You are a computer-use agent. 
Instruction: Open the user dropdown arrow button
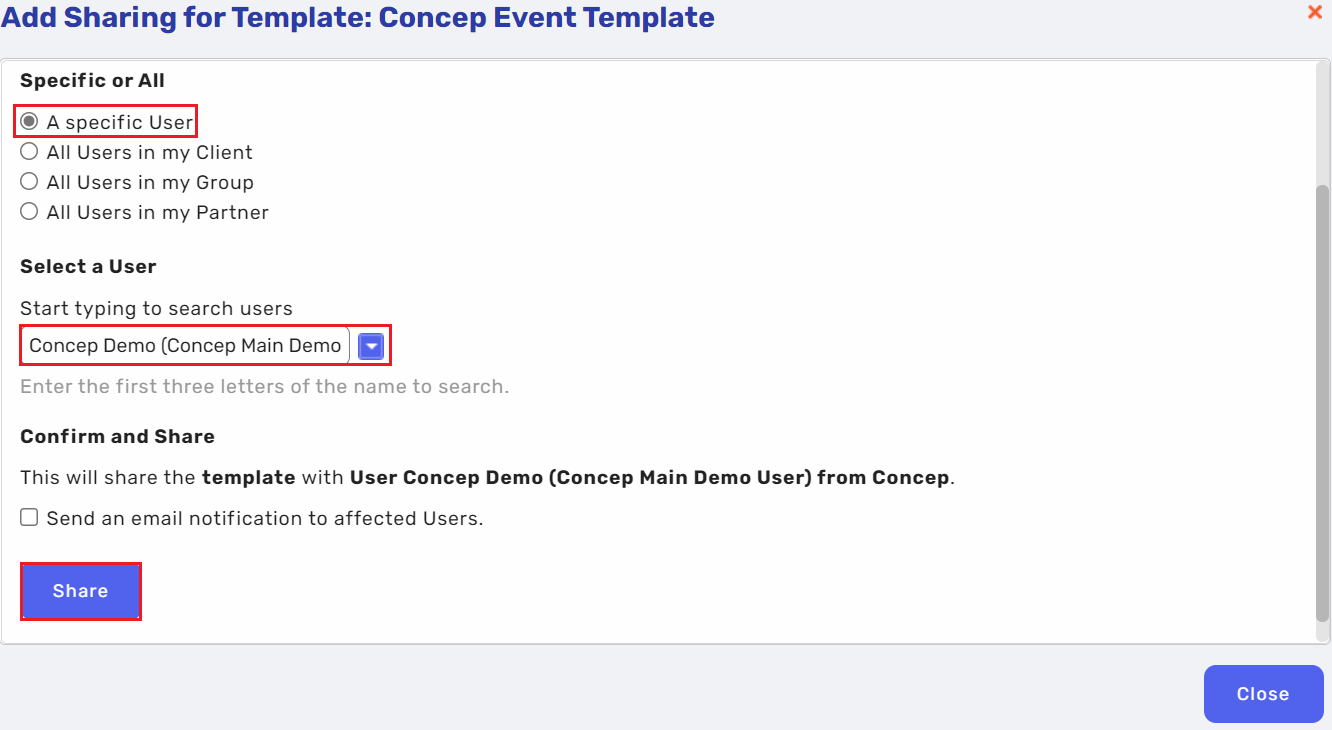(371, 346)
